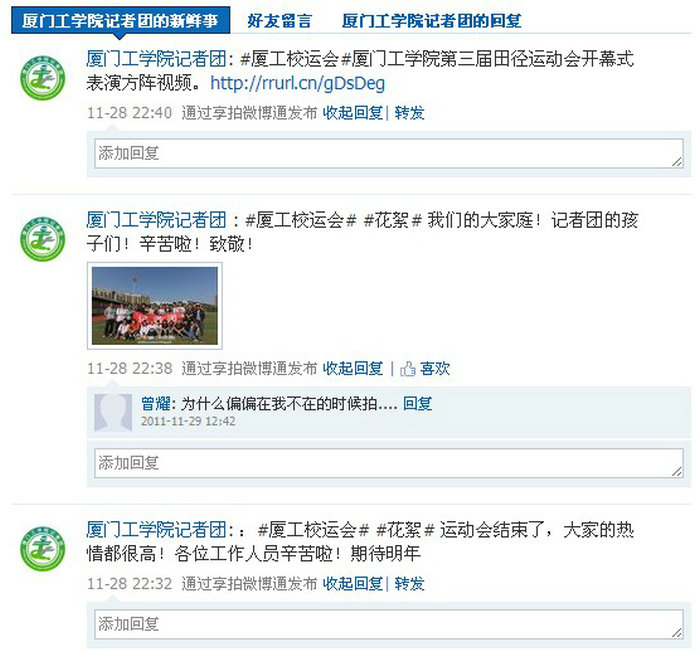The height and width of the screenshot is (657, 700).
Task: Click 转发 on the 22:40 post
Action: point(409,113)
